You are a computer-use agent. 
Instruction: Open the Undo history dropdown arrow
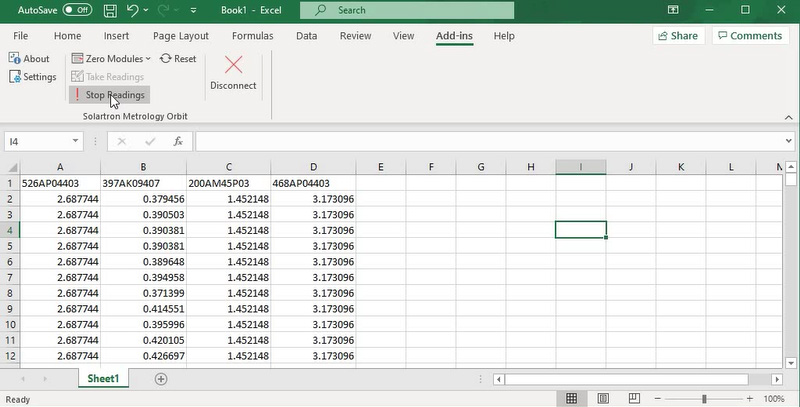(146, 10)
